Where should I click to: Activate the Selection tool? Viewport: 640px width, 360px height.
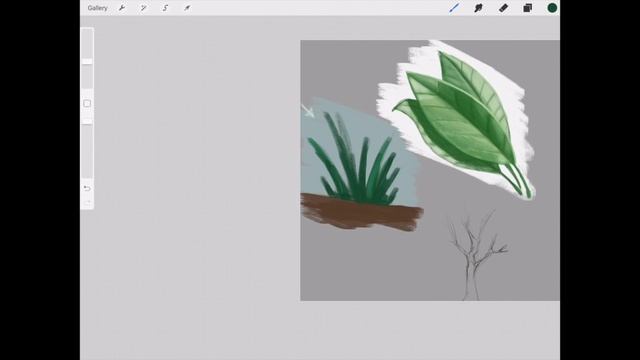[x=165, y=8]
